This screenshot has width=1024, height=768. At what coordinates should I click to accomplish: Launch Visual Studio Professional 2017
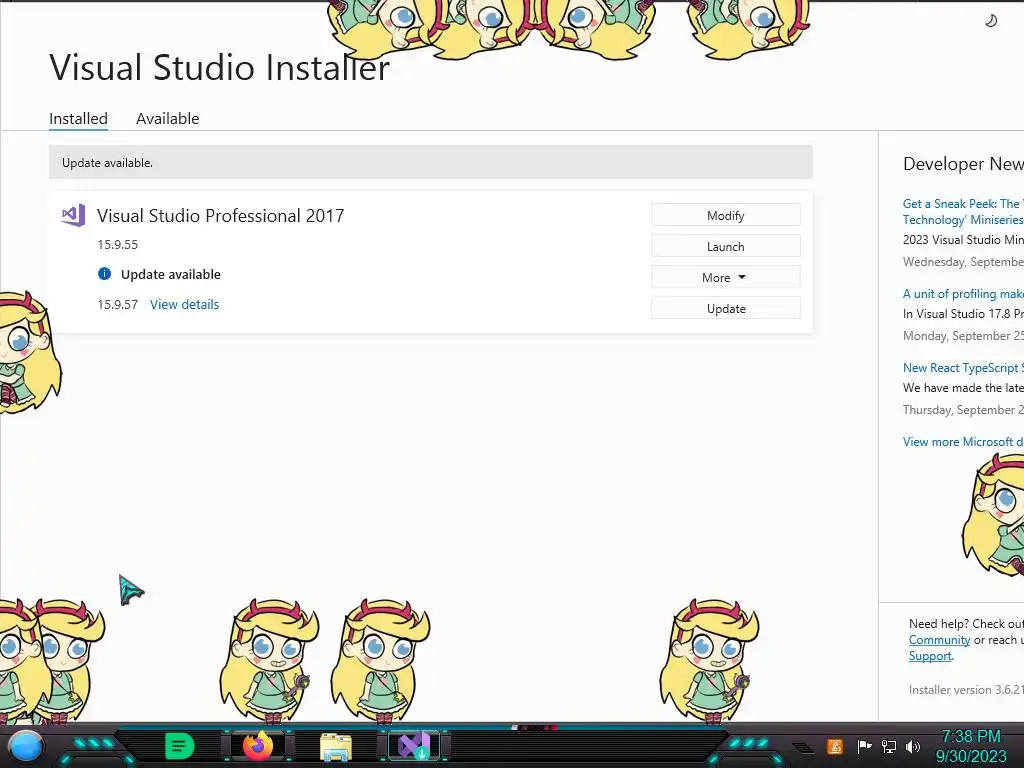click(726, 246)
